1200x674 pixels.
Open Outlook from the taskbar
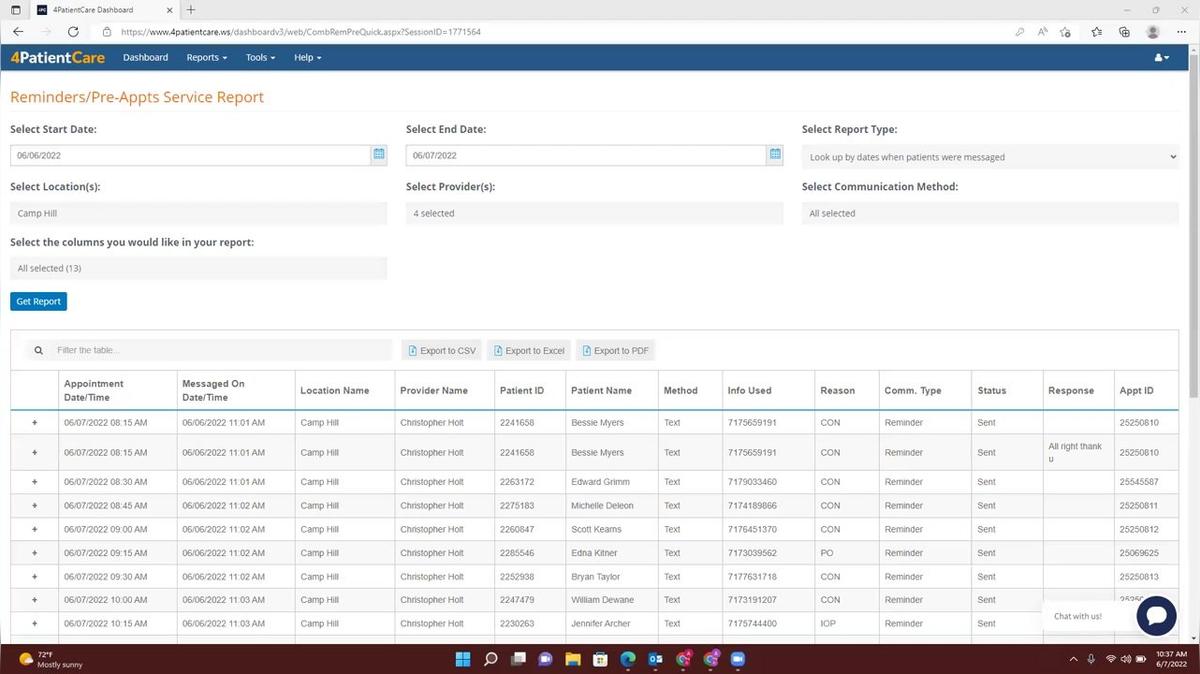tap(655, 659)
